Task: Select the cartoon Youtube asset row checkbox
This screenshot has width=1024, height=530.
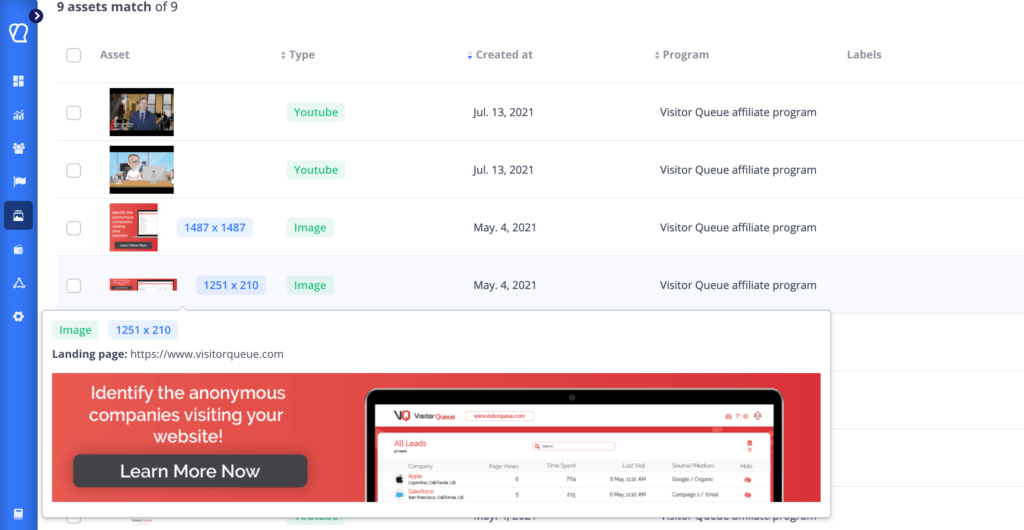Action: pos(74,170)
